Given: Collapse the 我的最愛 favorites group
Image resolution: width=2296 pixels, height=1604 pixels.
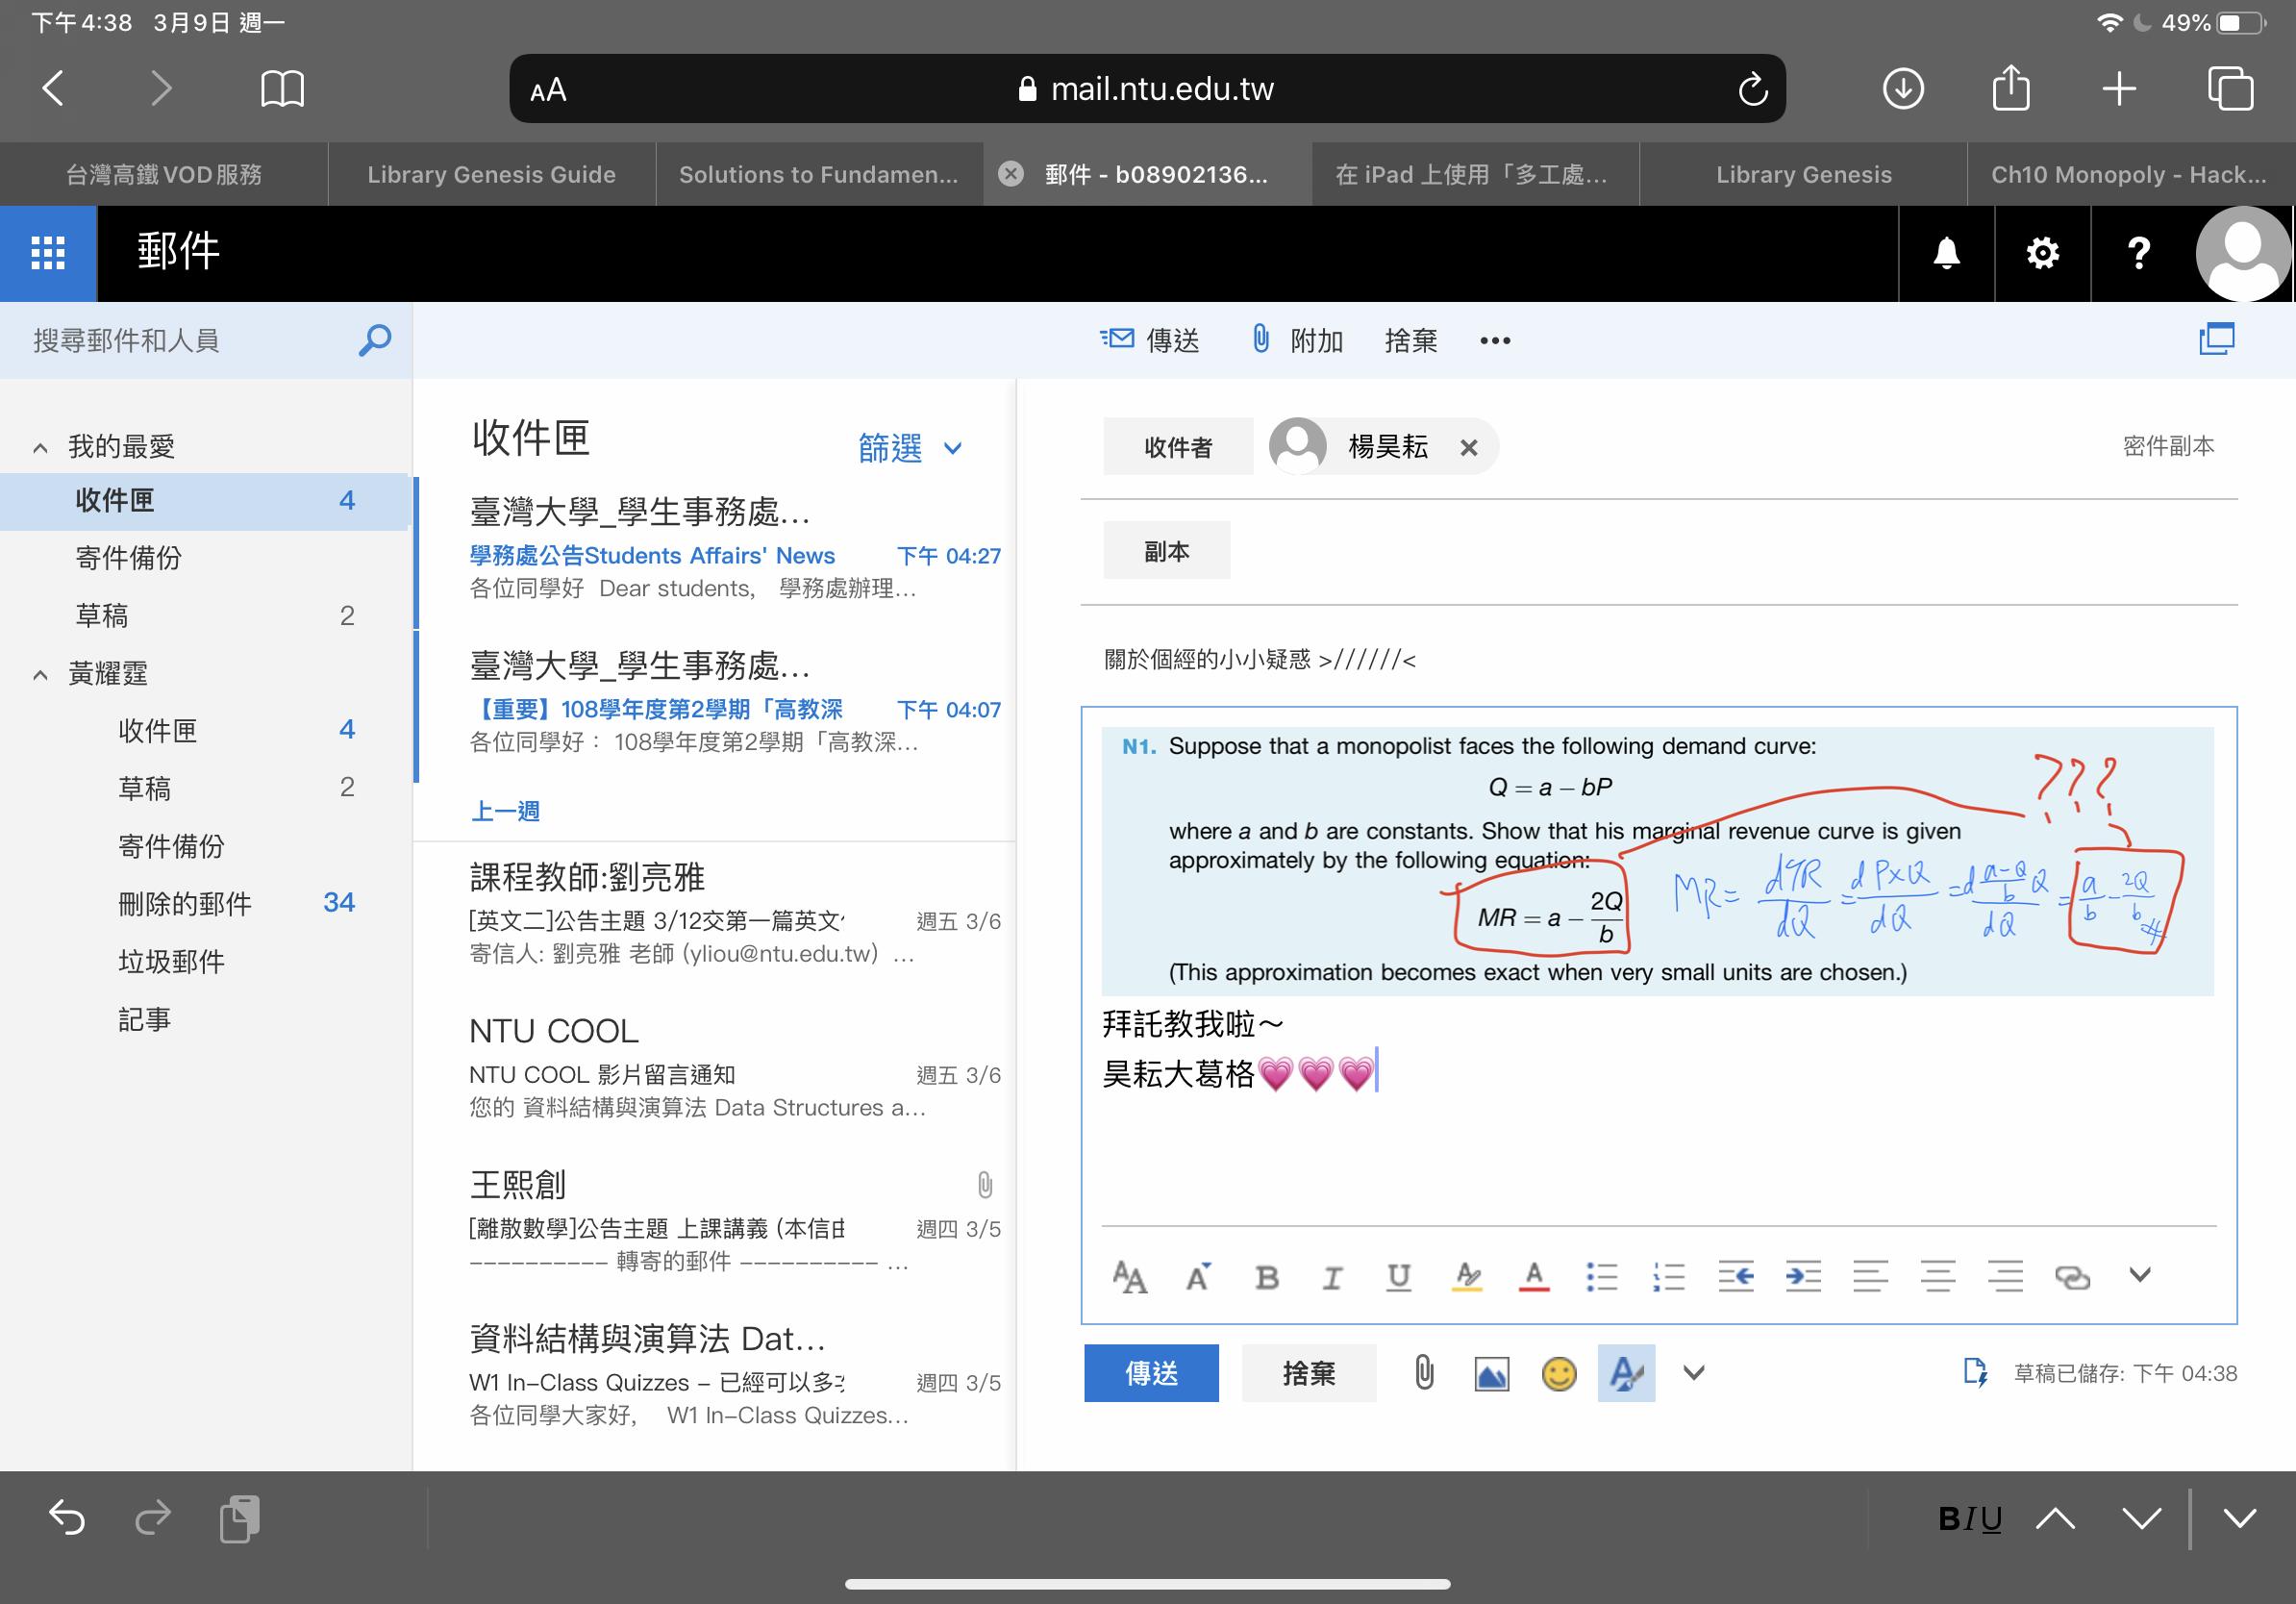Looking at the screenshot, I should tap(40, 447).
